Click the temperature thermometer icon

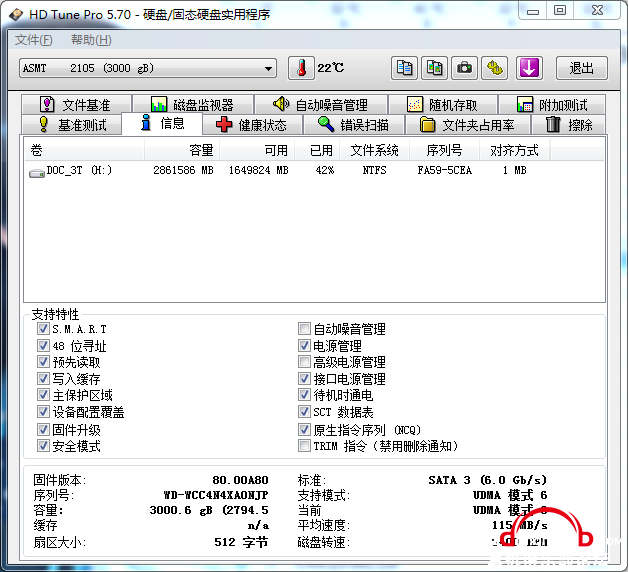301,68
